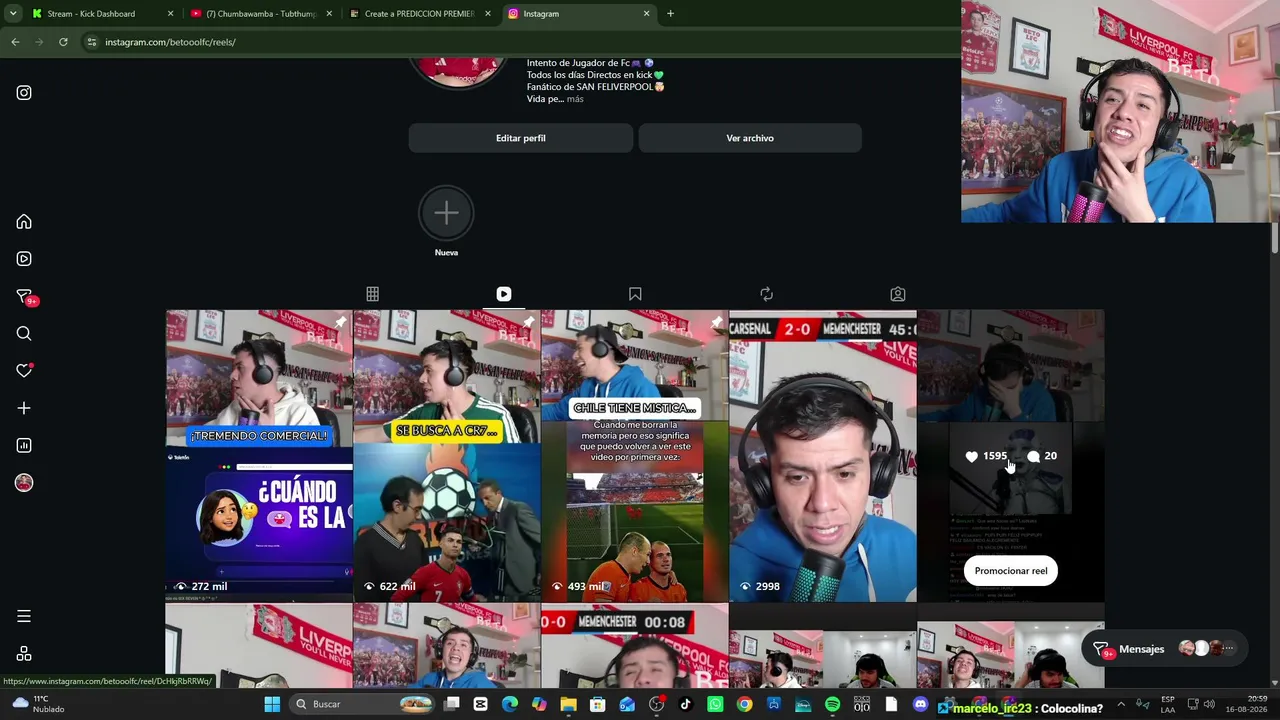1280x720 pixels.
Task: Switch to the posts grid tab
Action: (x=372, y=294)
